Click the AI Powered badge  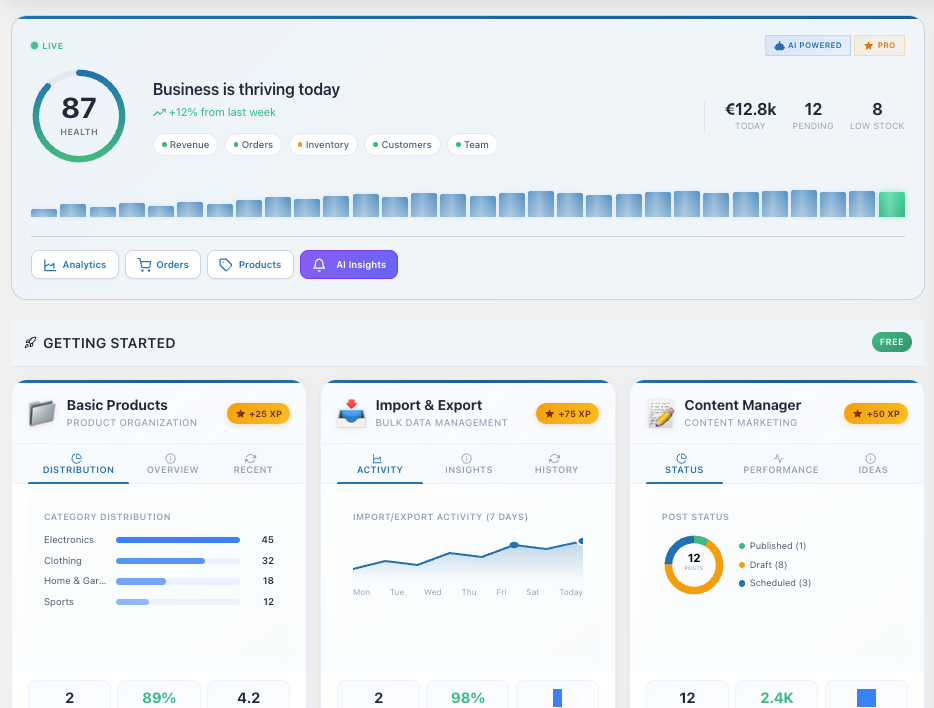click(x=807, y=46)
